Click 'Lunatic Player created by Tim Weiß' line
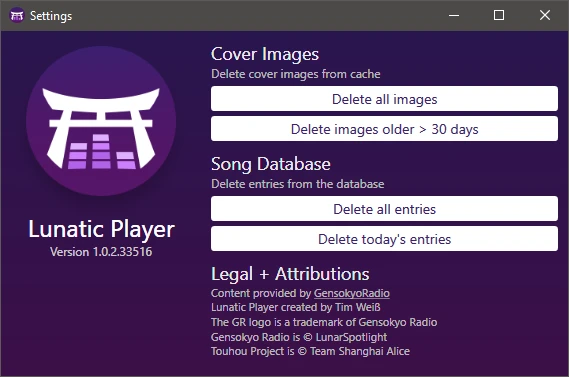 click(x=296, y=307)
